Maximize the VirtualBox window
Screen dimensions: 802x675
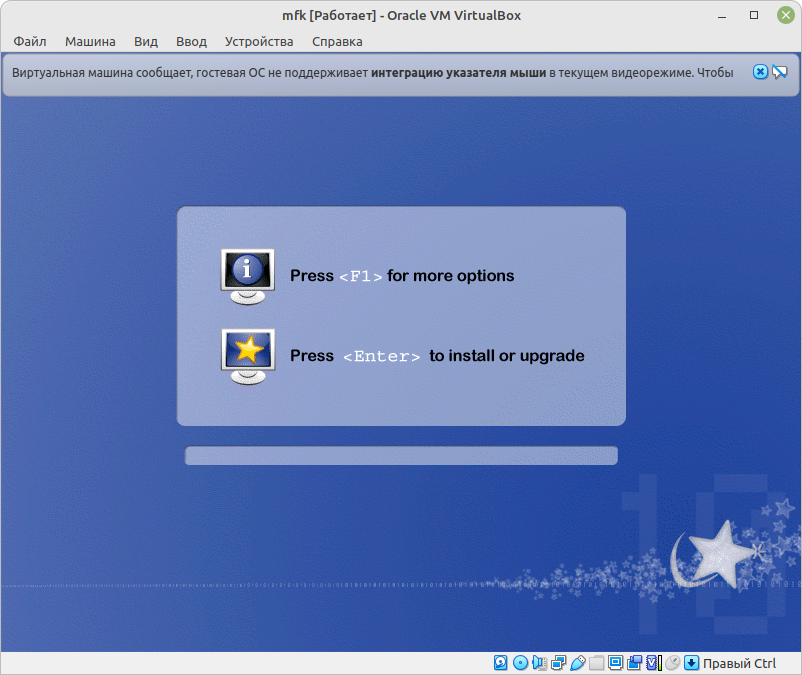(754, 15)
